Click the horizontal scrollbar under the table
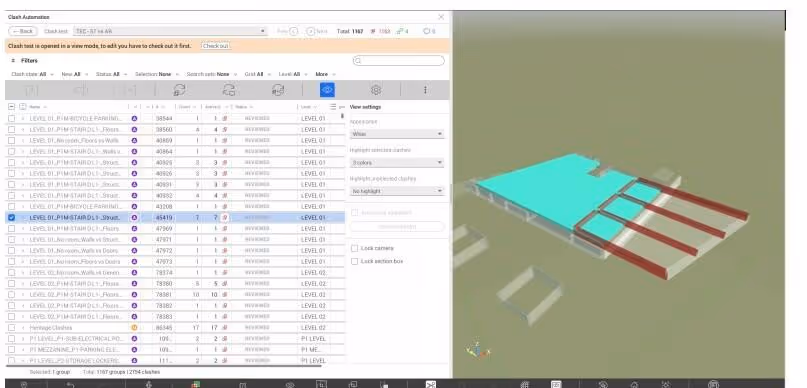 click(164, 365)
